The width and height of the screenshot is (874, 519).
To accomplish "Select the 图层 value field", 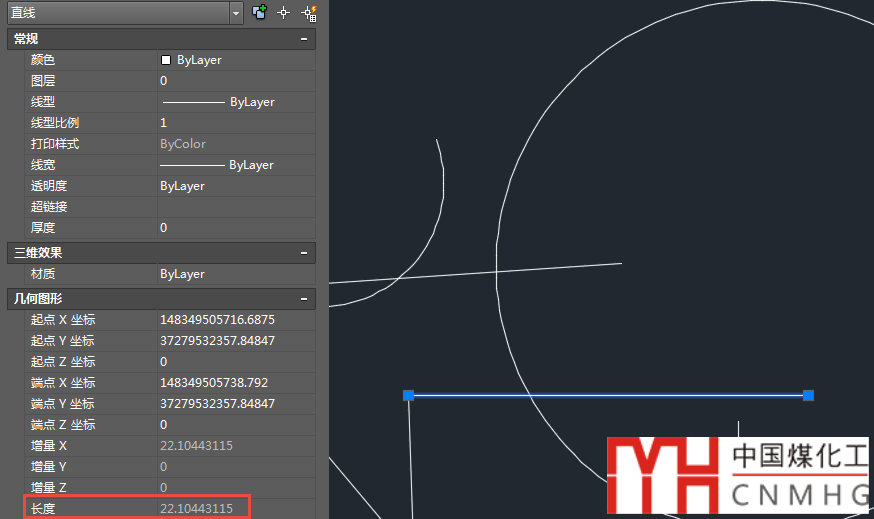I will [235, 81].
